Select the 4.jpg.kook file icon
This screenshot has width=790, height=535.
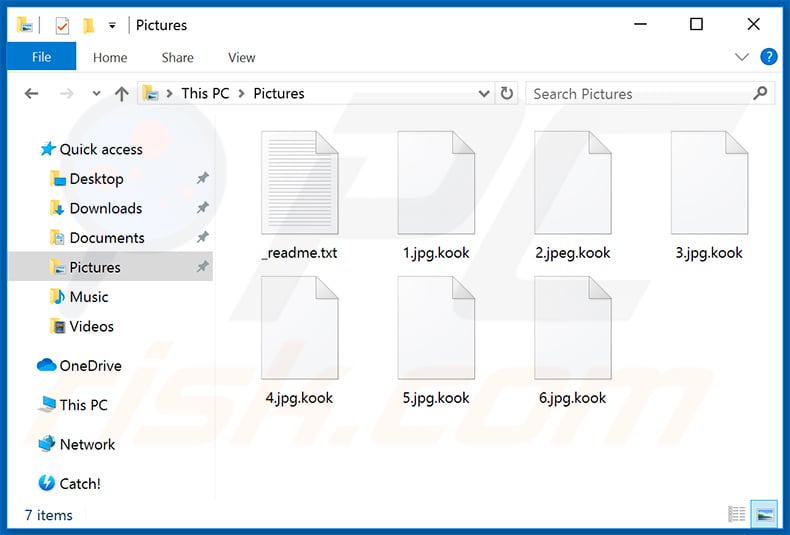click(x=300, y=327)
